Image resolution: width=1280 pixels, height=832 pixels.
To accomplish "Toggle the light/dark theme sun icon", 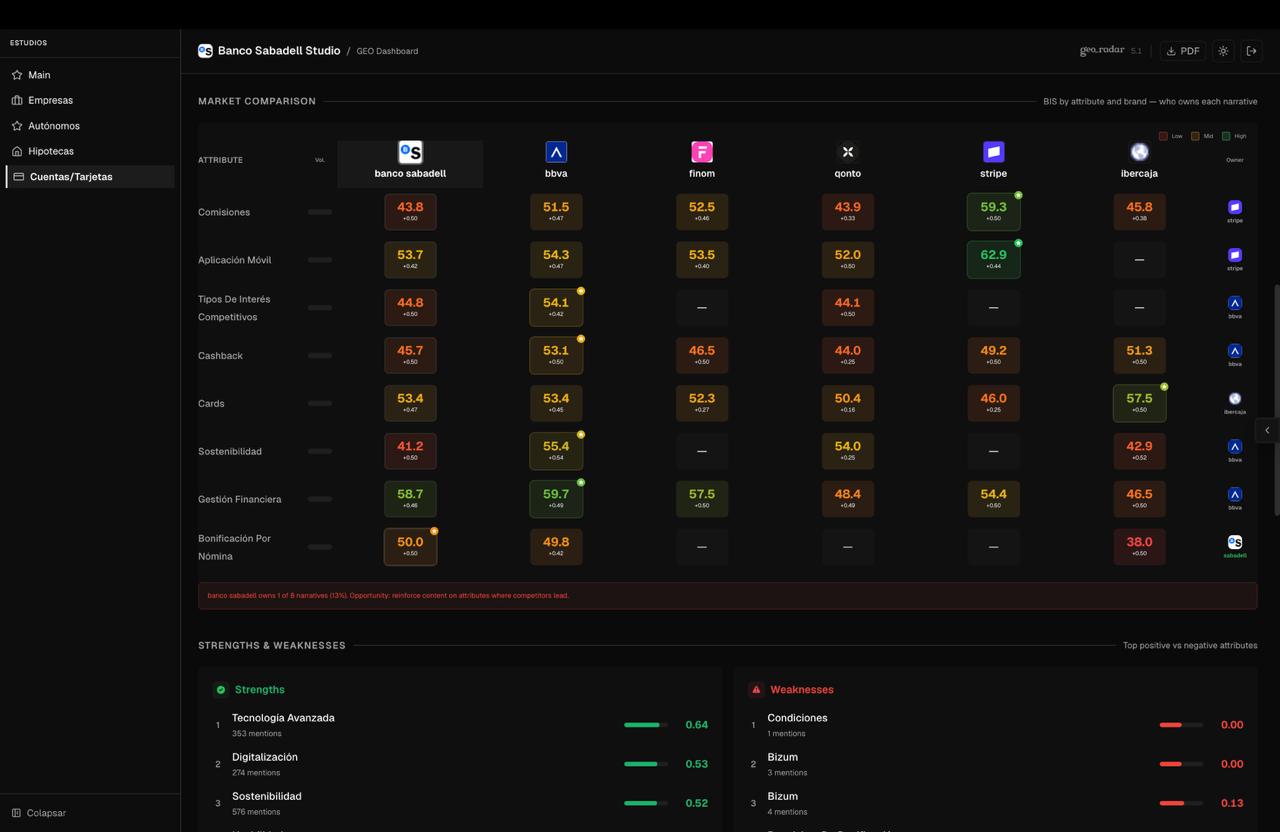I will (x=1223, y=51).
